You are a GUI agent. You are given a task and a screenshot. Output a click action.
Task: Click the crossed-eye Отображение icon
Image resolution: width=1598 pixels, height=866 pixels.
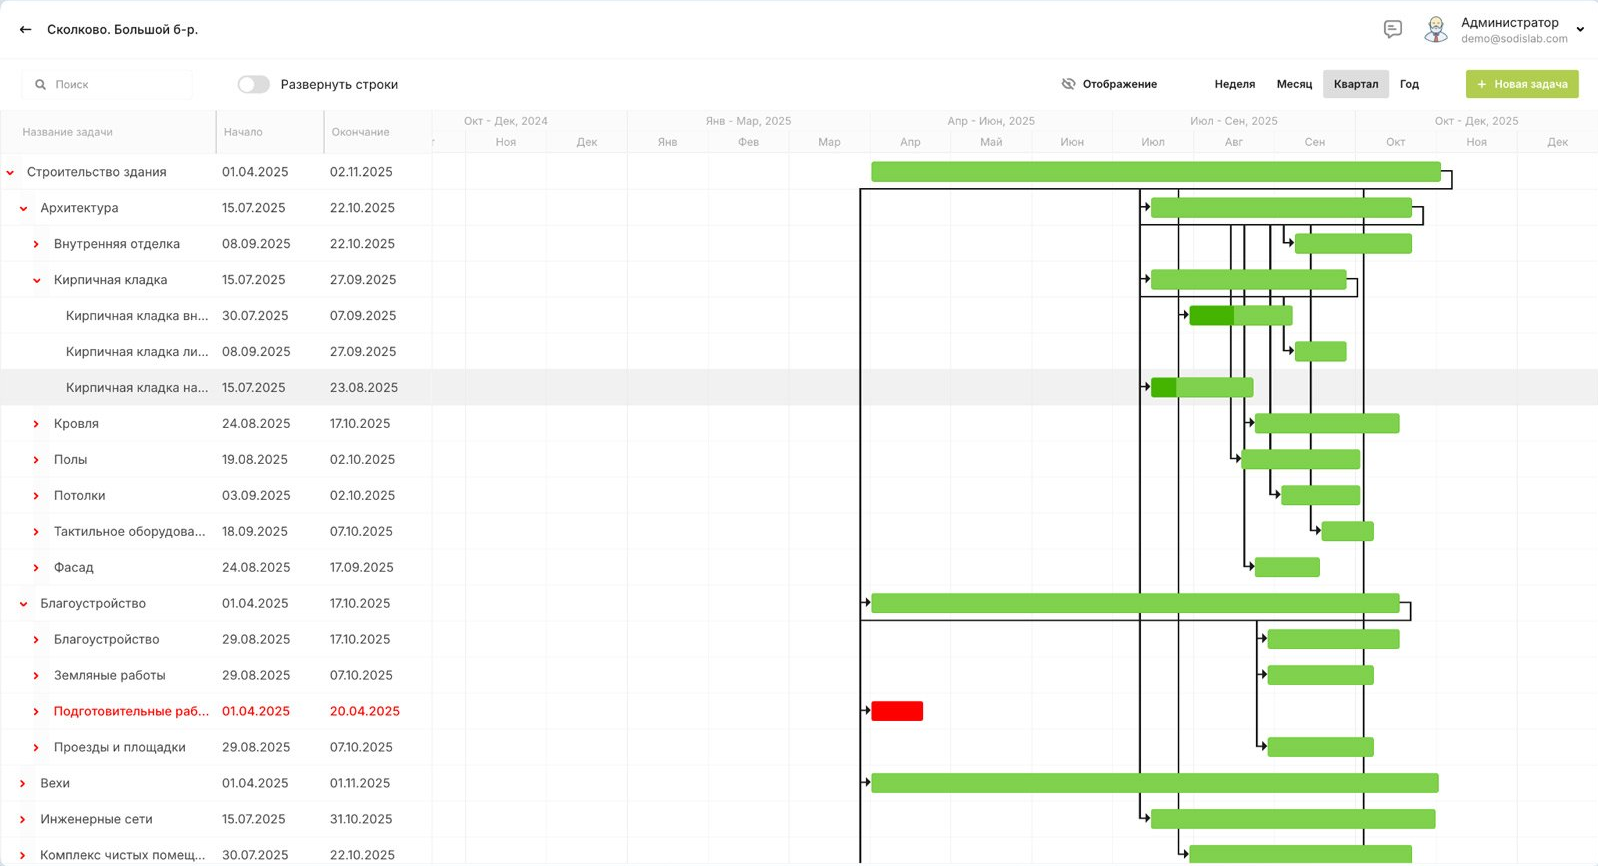[1068, 84]
